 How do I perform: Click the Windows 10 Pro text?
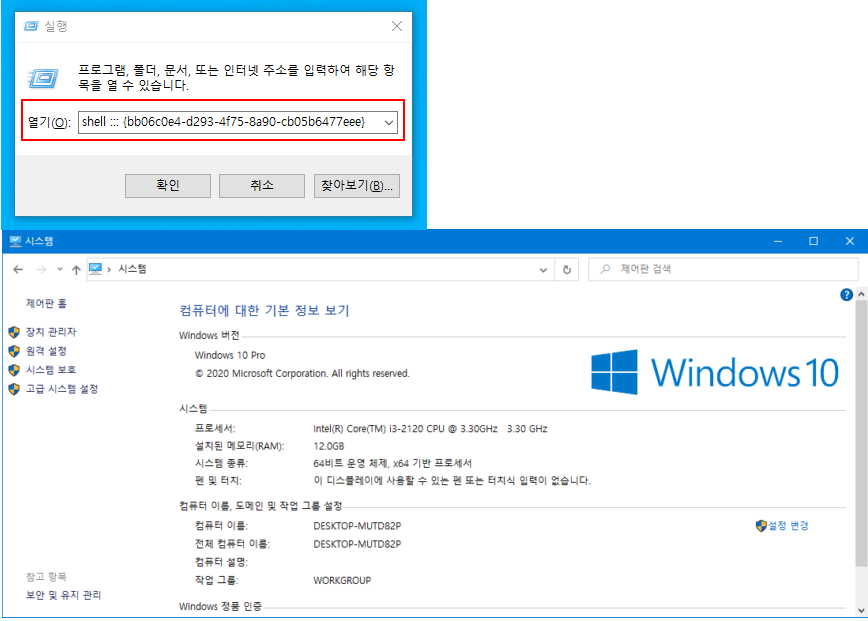pos(230,355)
